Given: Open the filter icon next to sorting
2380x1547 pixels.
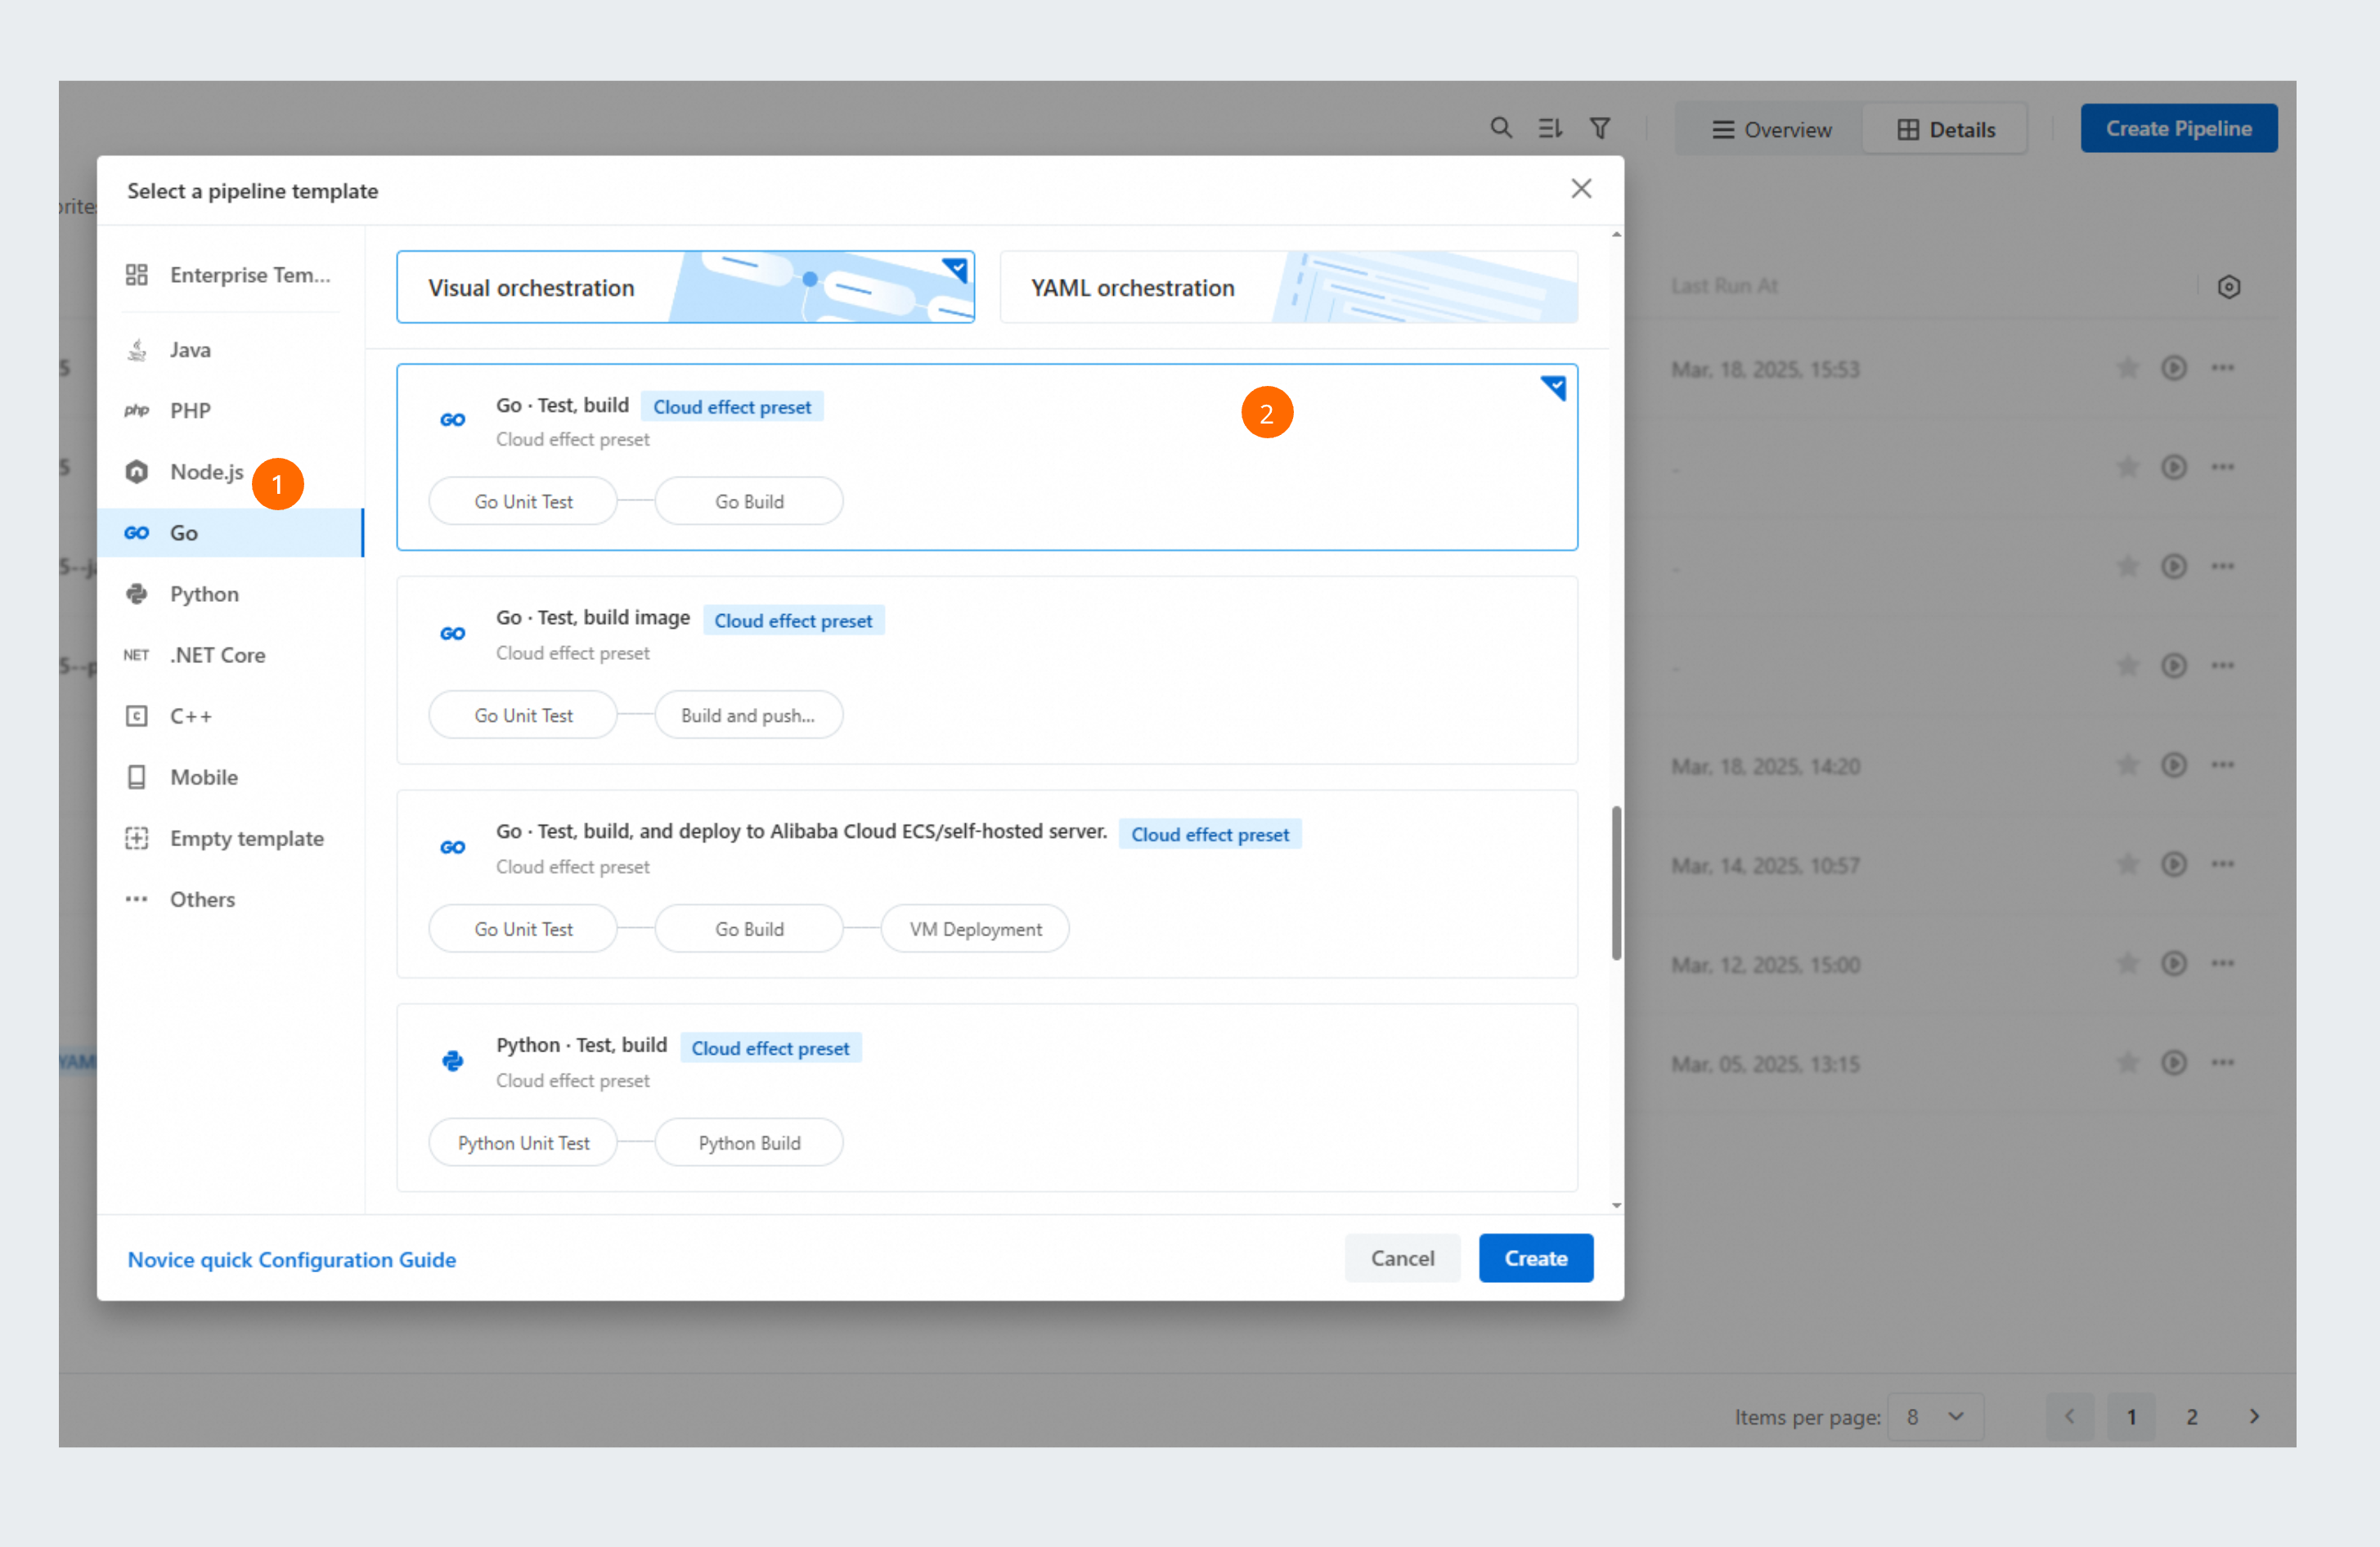Looking at the screenshot, I should pyautogui.click(x=1601, y=128).
